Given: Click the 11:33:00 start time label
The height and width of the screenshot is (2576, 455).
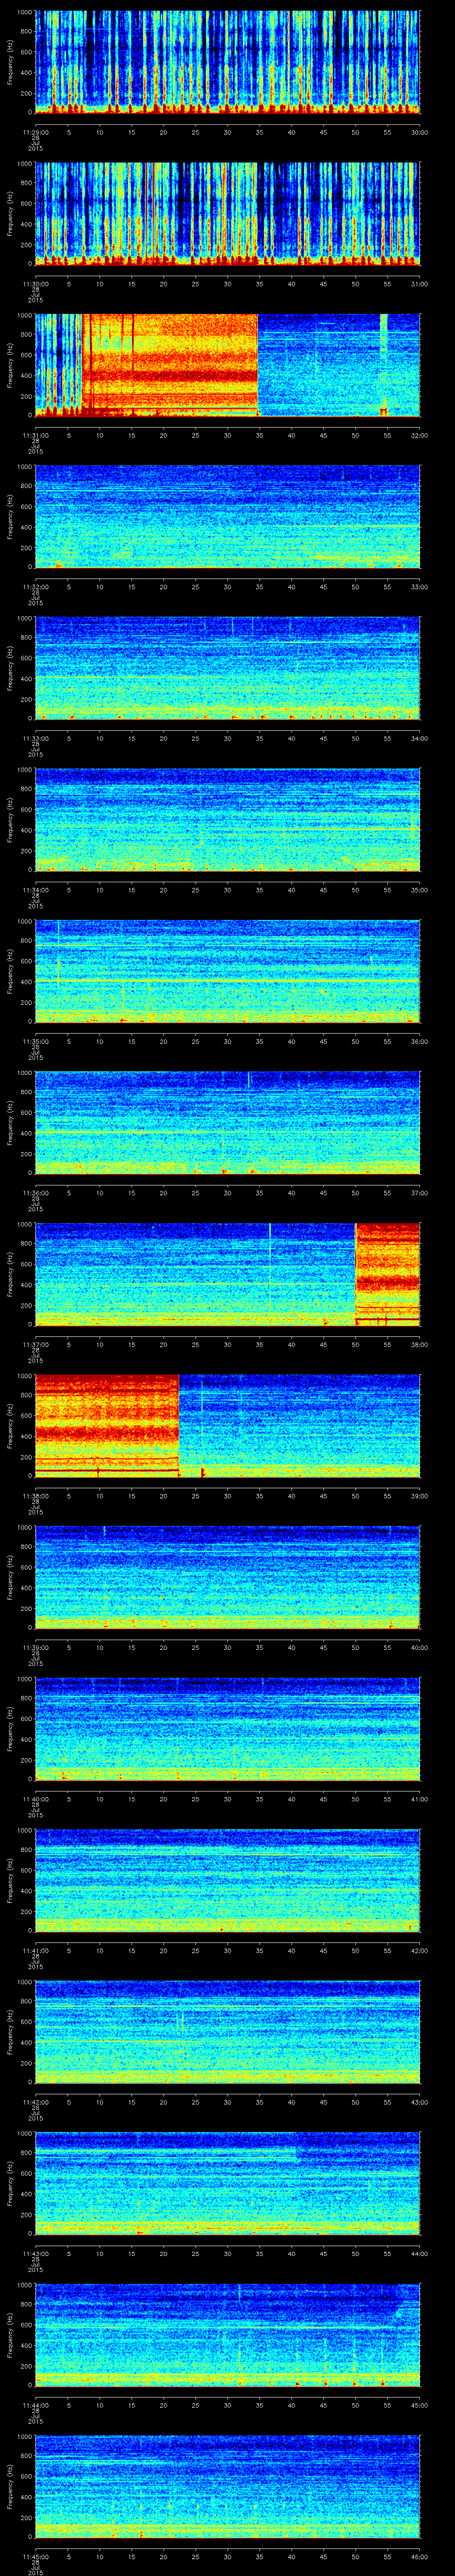Looking at the screenshot, I should [35, 737].
